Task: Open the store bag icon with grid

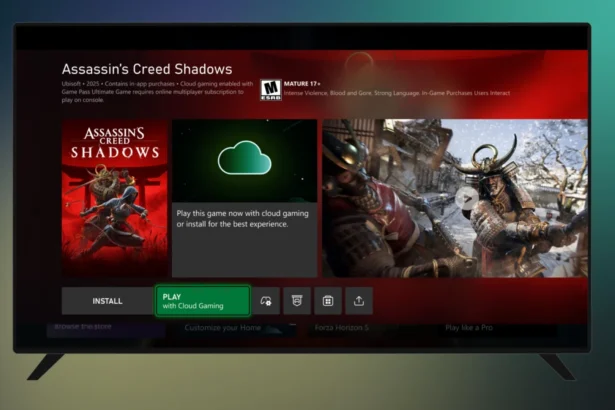Action: (x=328, y=301)
